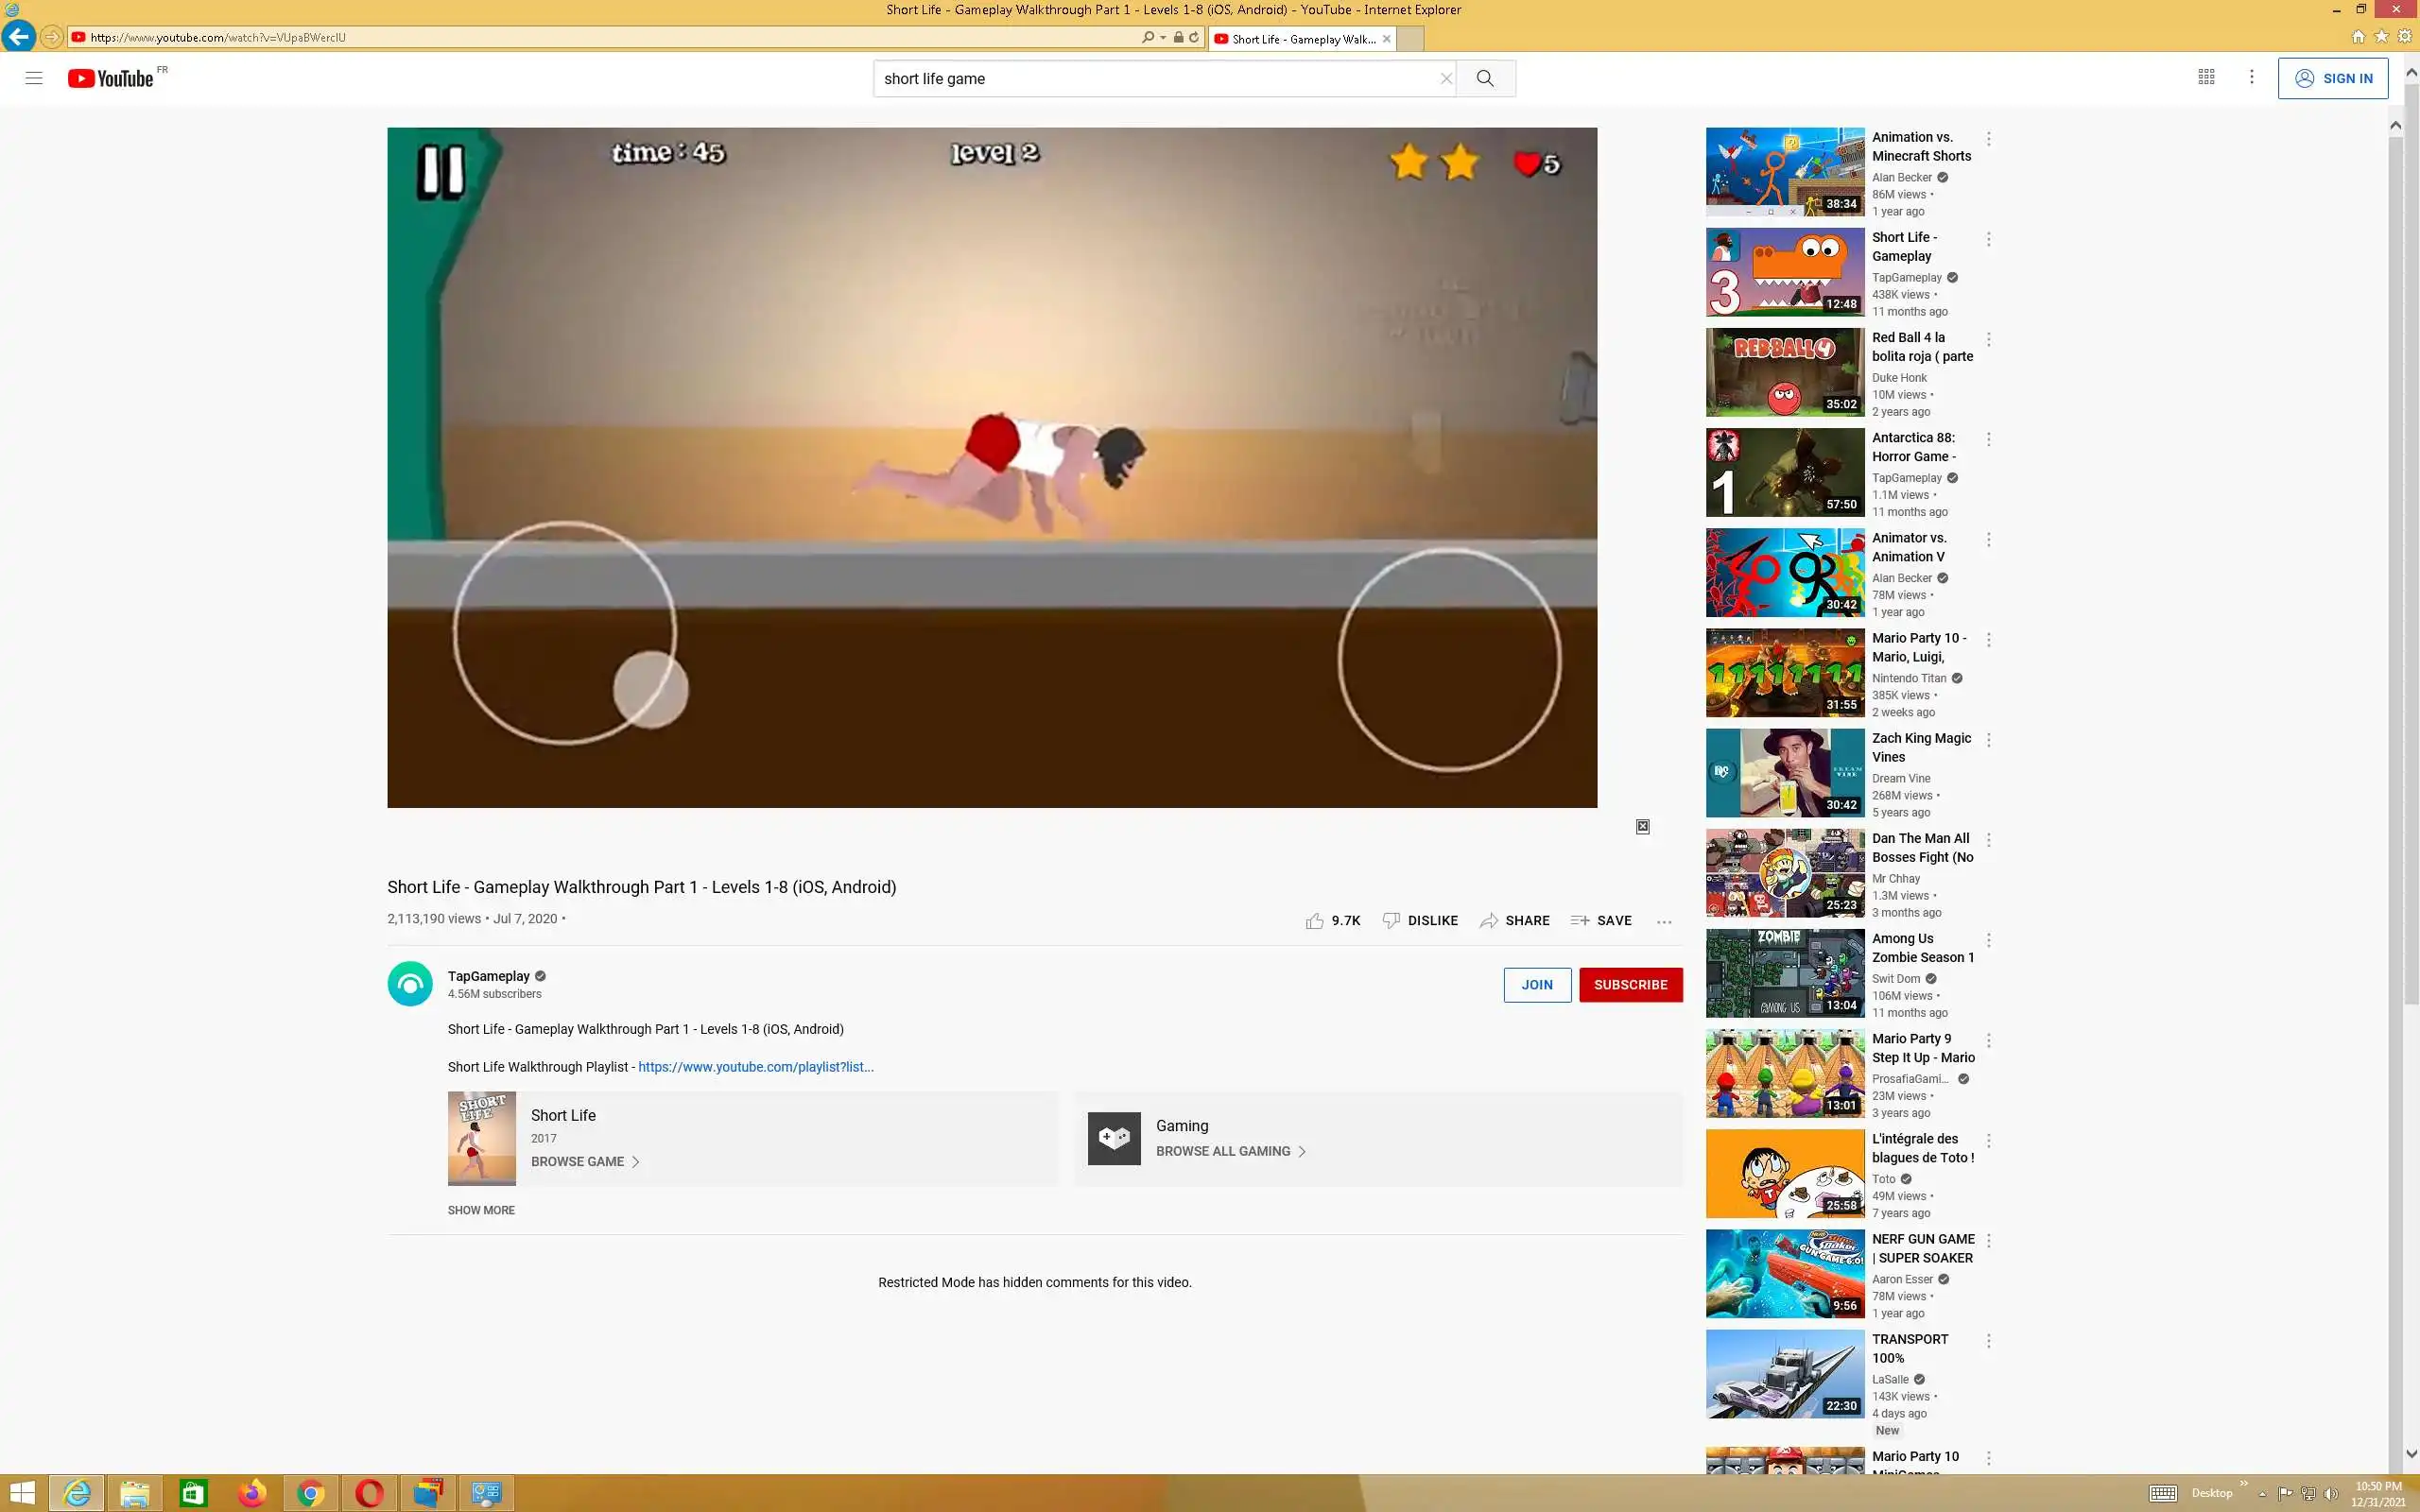Image resolution: width=2420 pixels, height=1512 pixels.
Task: Click the Join channel membership button
Action: 1536,984
